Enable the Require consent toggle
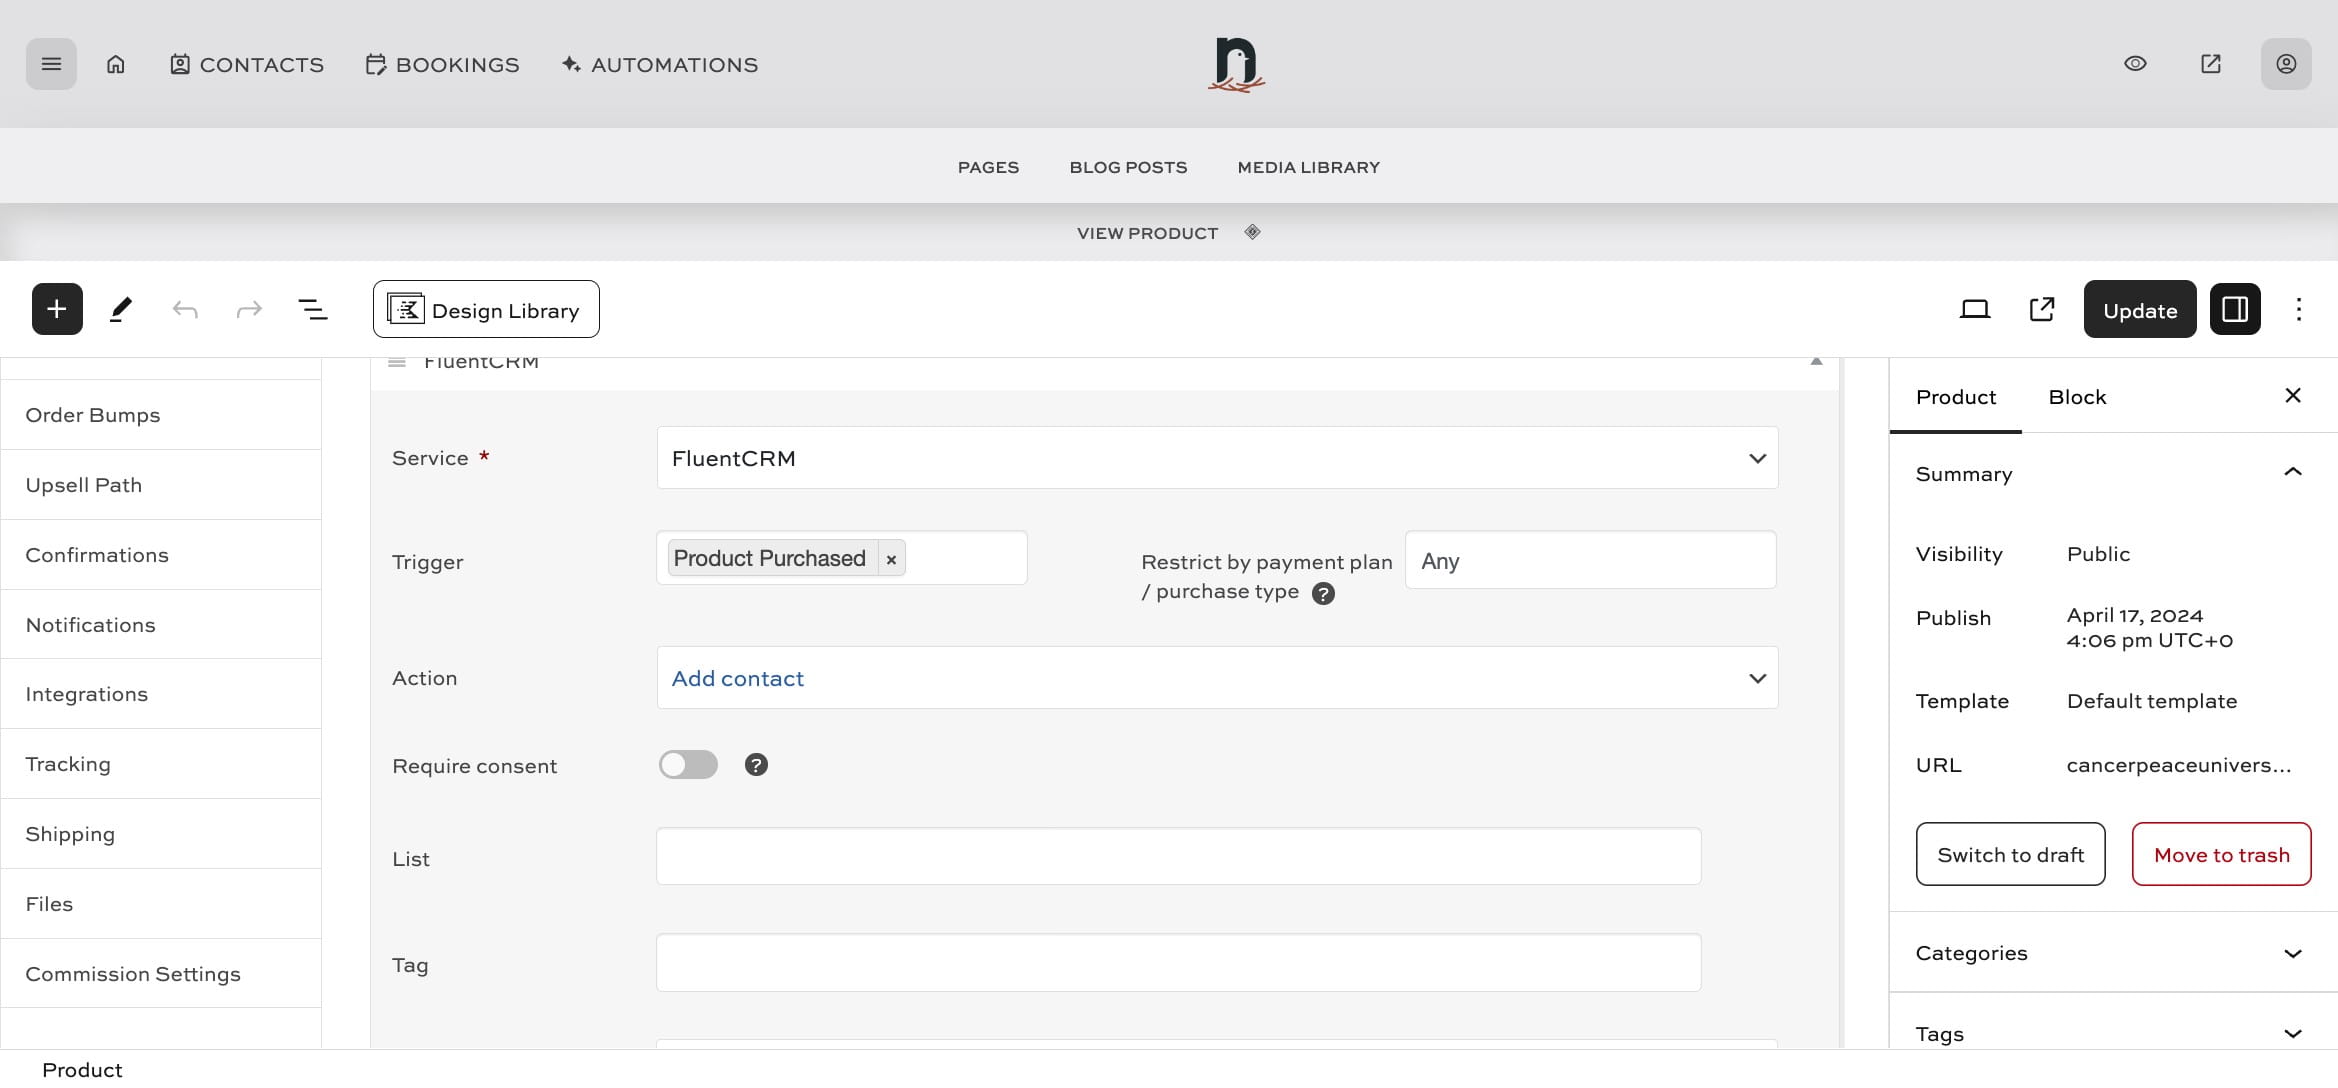This screenshot has width=2338, height=1088. [688, 764]
